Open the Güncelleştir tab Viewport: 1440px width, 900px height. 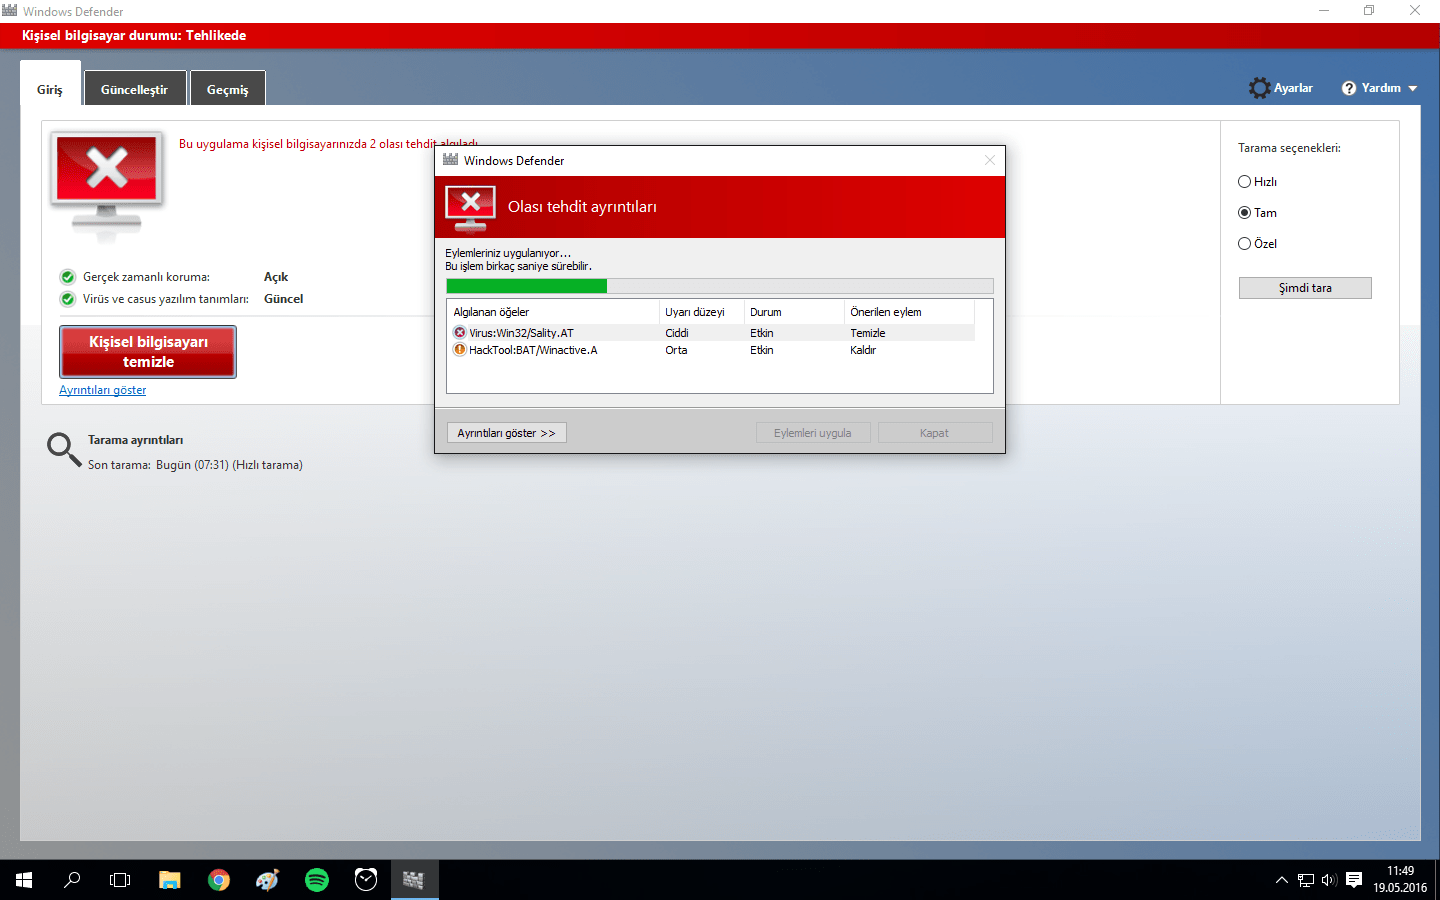pos(135,88)
